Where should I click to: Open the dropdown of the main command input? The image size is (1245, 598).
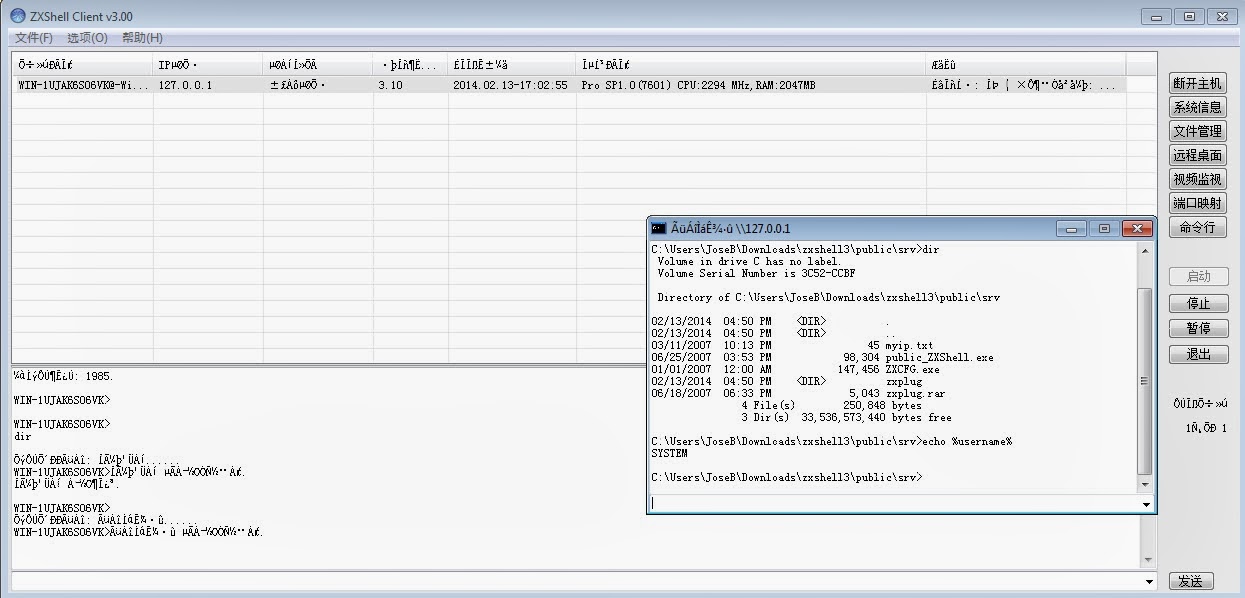point(1150,581)
